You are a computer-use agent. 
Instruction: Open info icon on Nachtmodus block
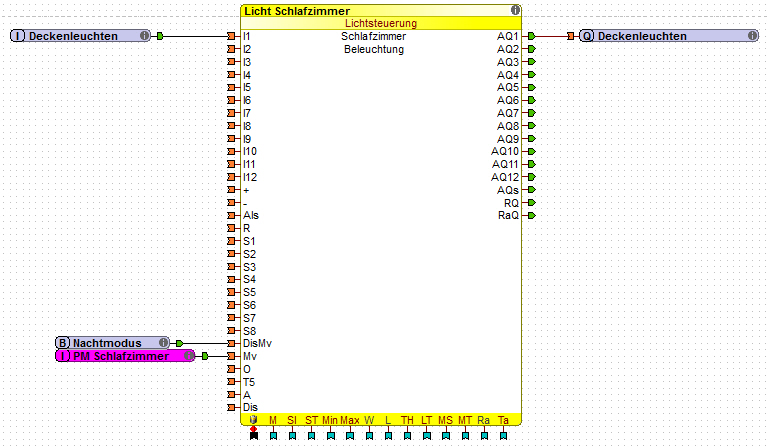pos(164,342)
